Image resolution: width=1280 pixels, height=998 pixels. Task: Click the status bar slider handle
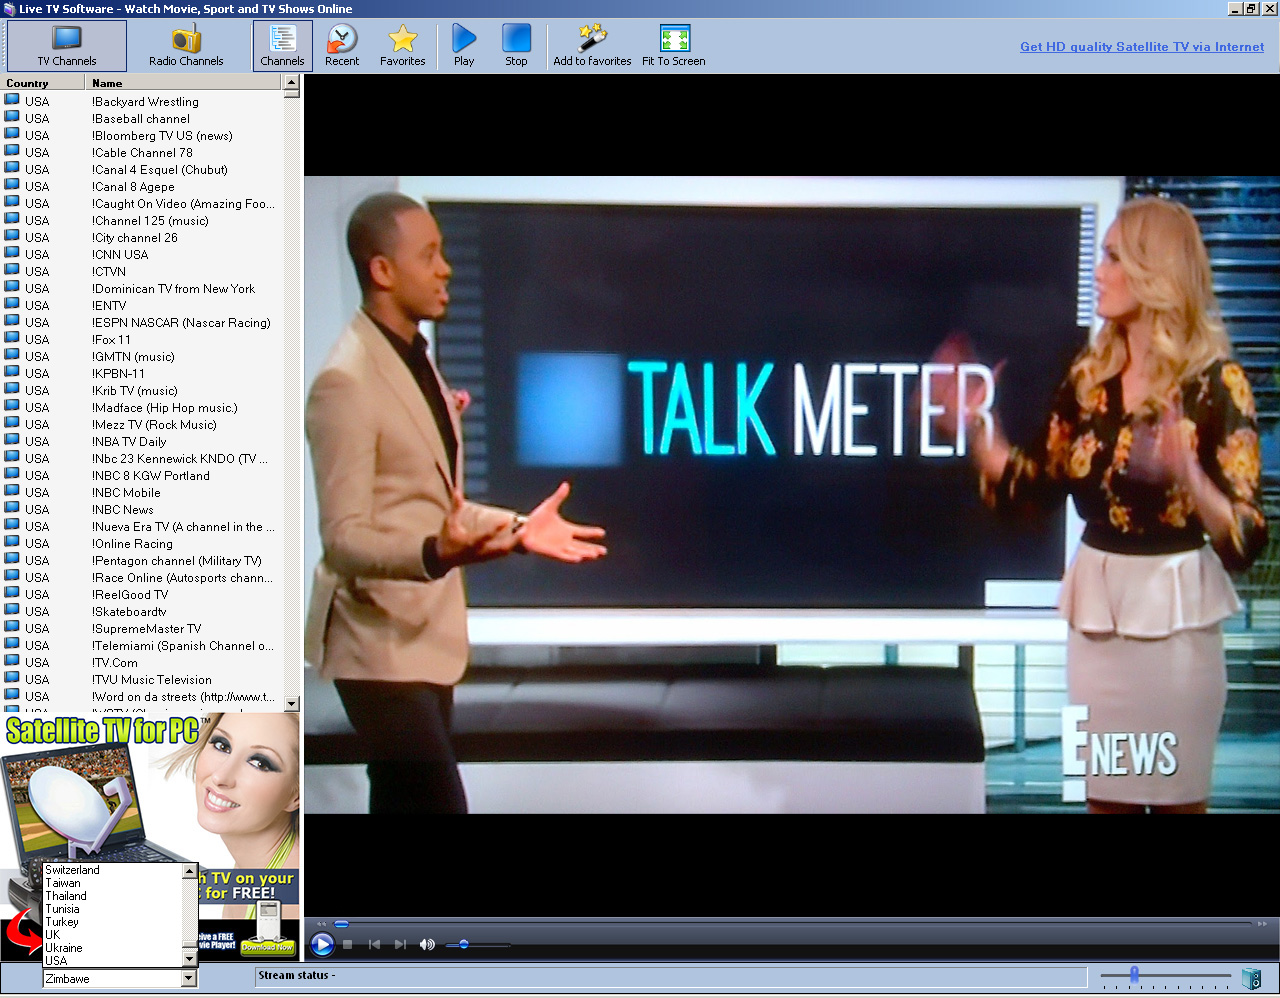click(1134, 974)
